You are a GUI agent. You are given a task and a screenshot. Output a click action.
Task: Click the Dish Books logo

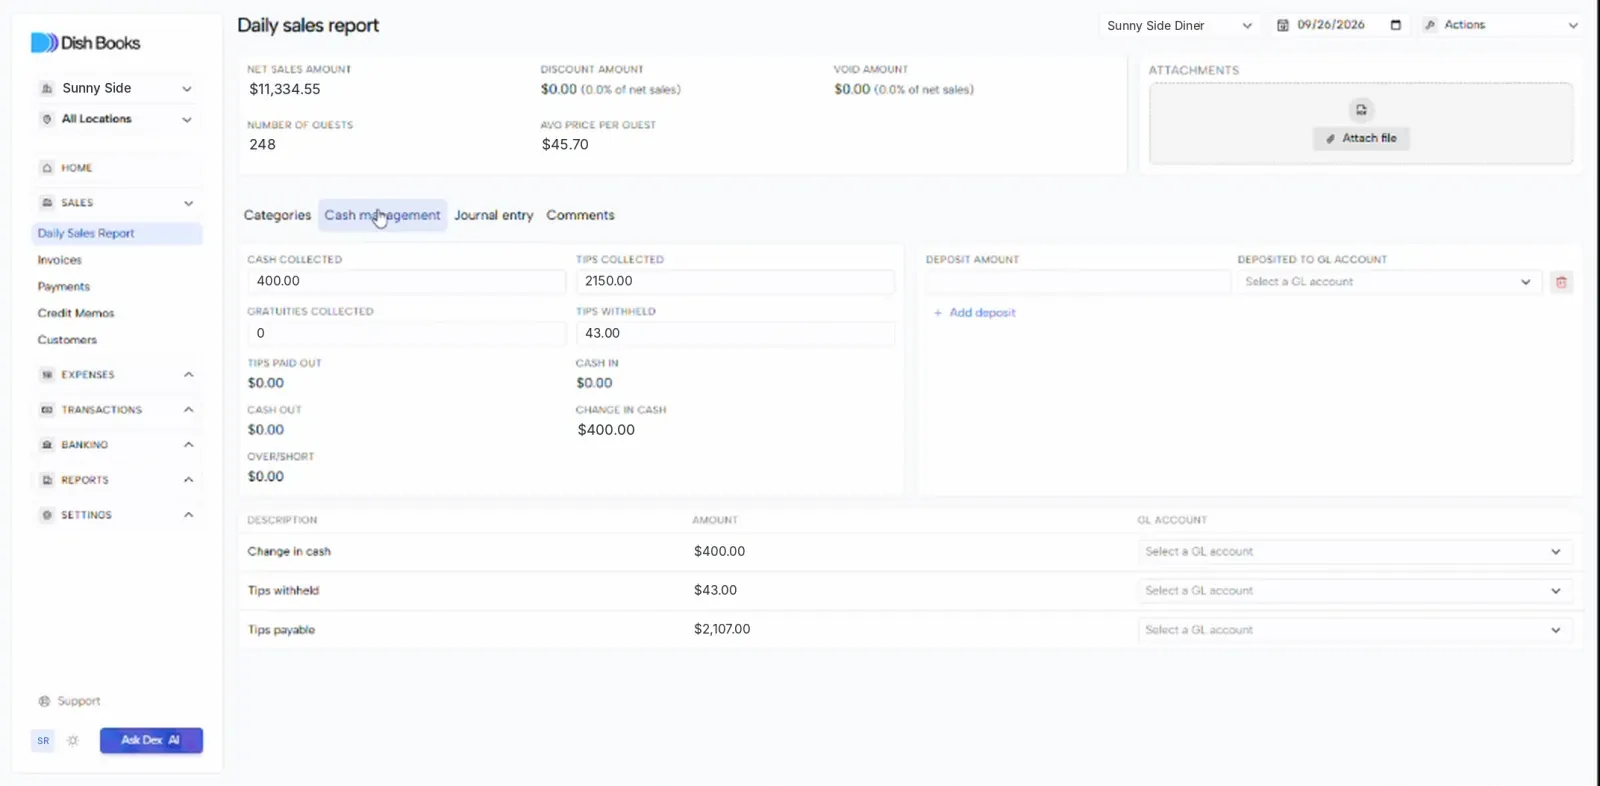point(85,43)
